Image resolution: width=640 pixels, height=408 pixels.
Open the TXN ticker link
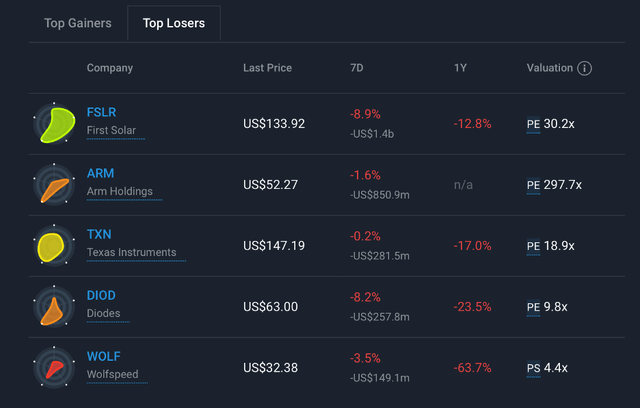pyautogui.click(x=99, y=234)
